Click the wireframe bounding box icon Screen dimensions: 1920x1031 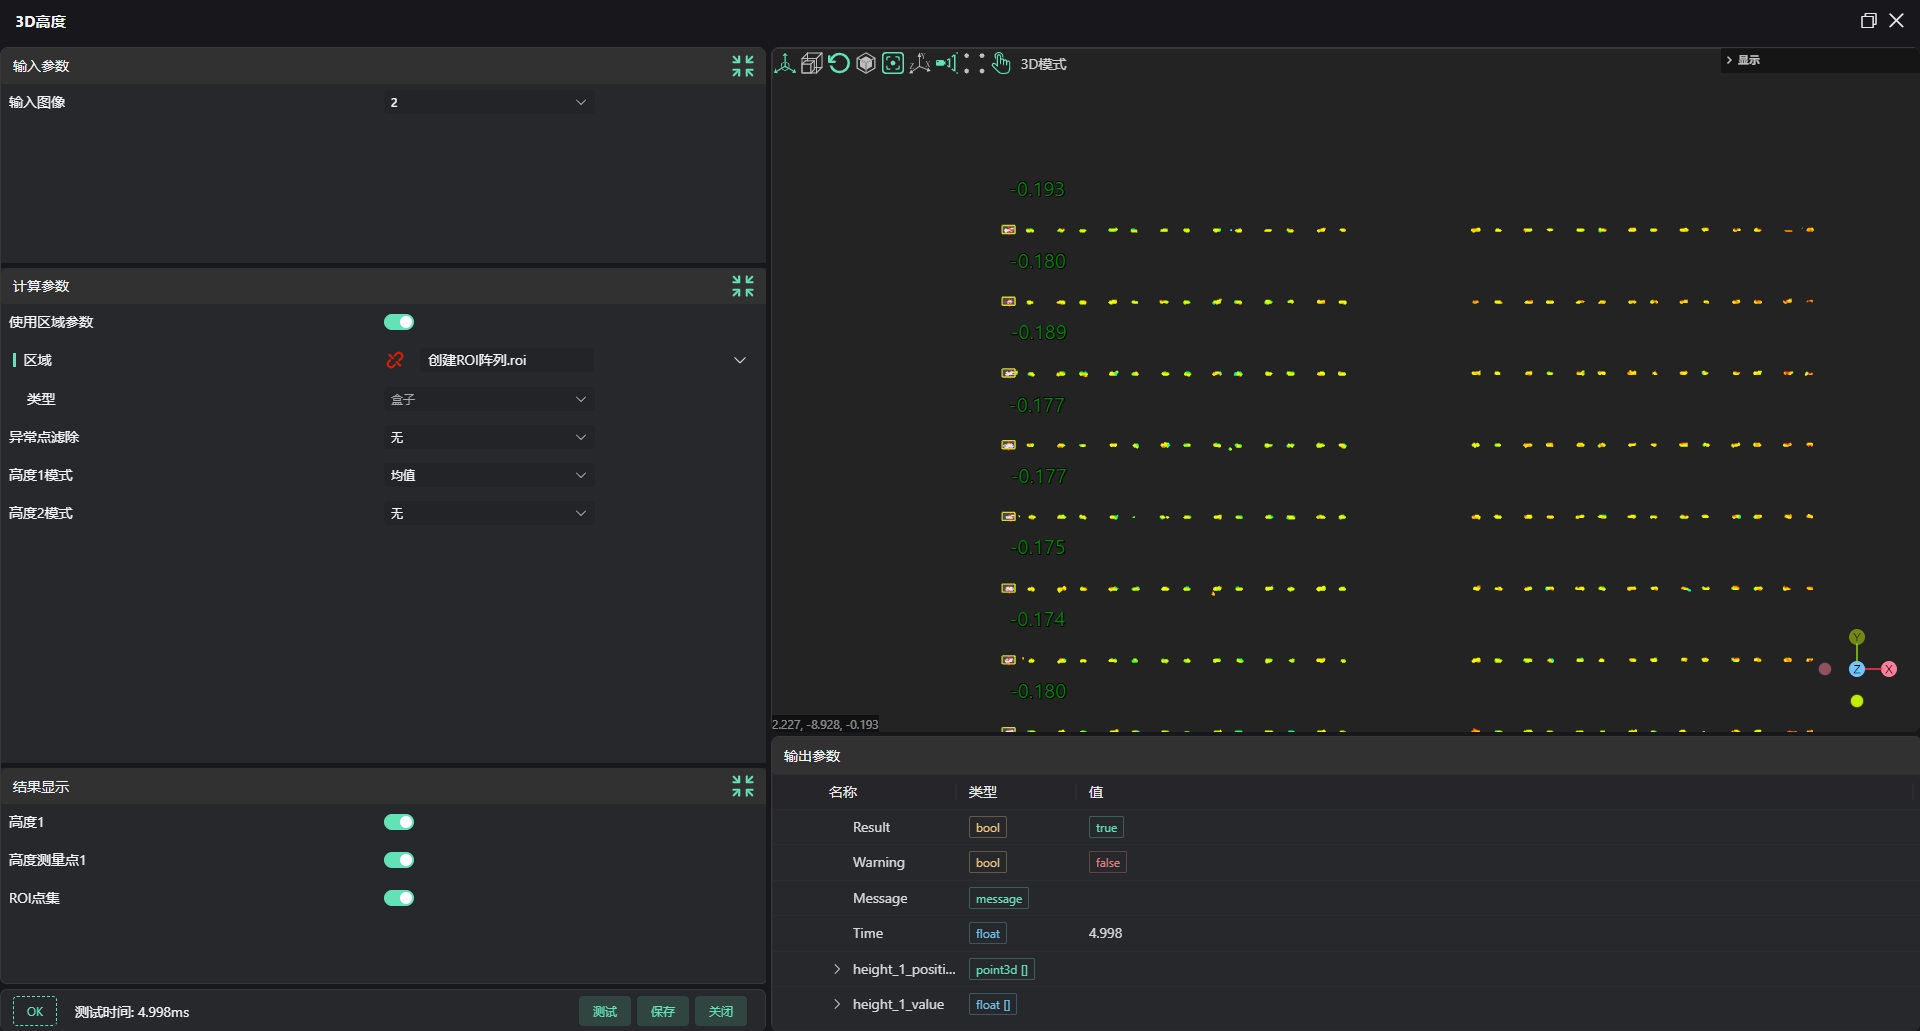pyautogui.click(x=812, y=64)
